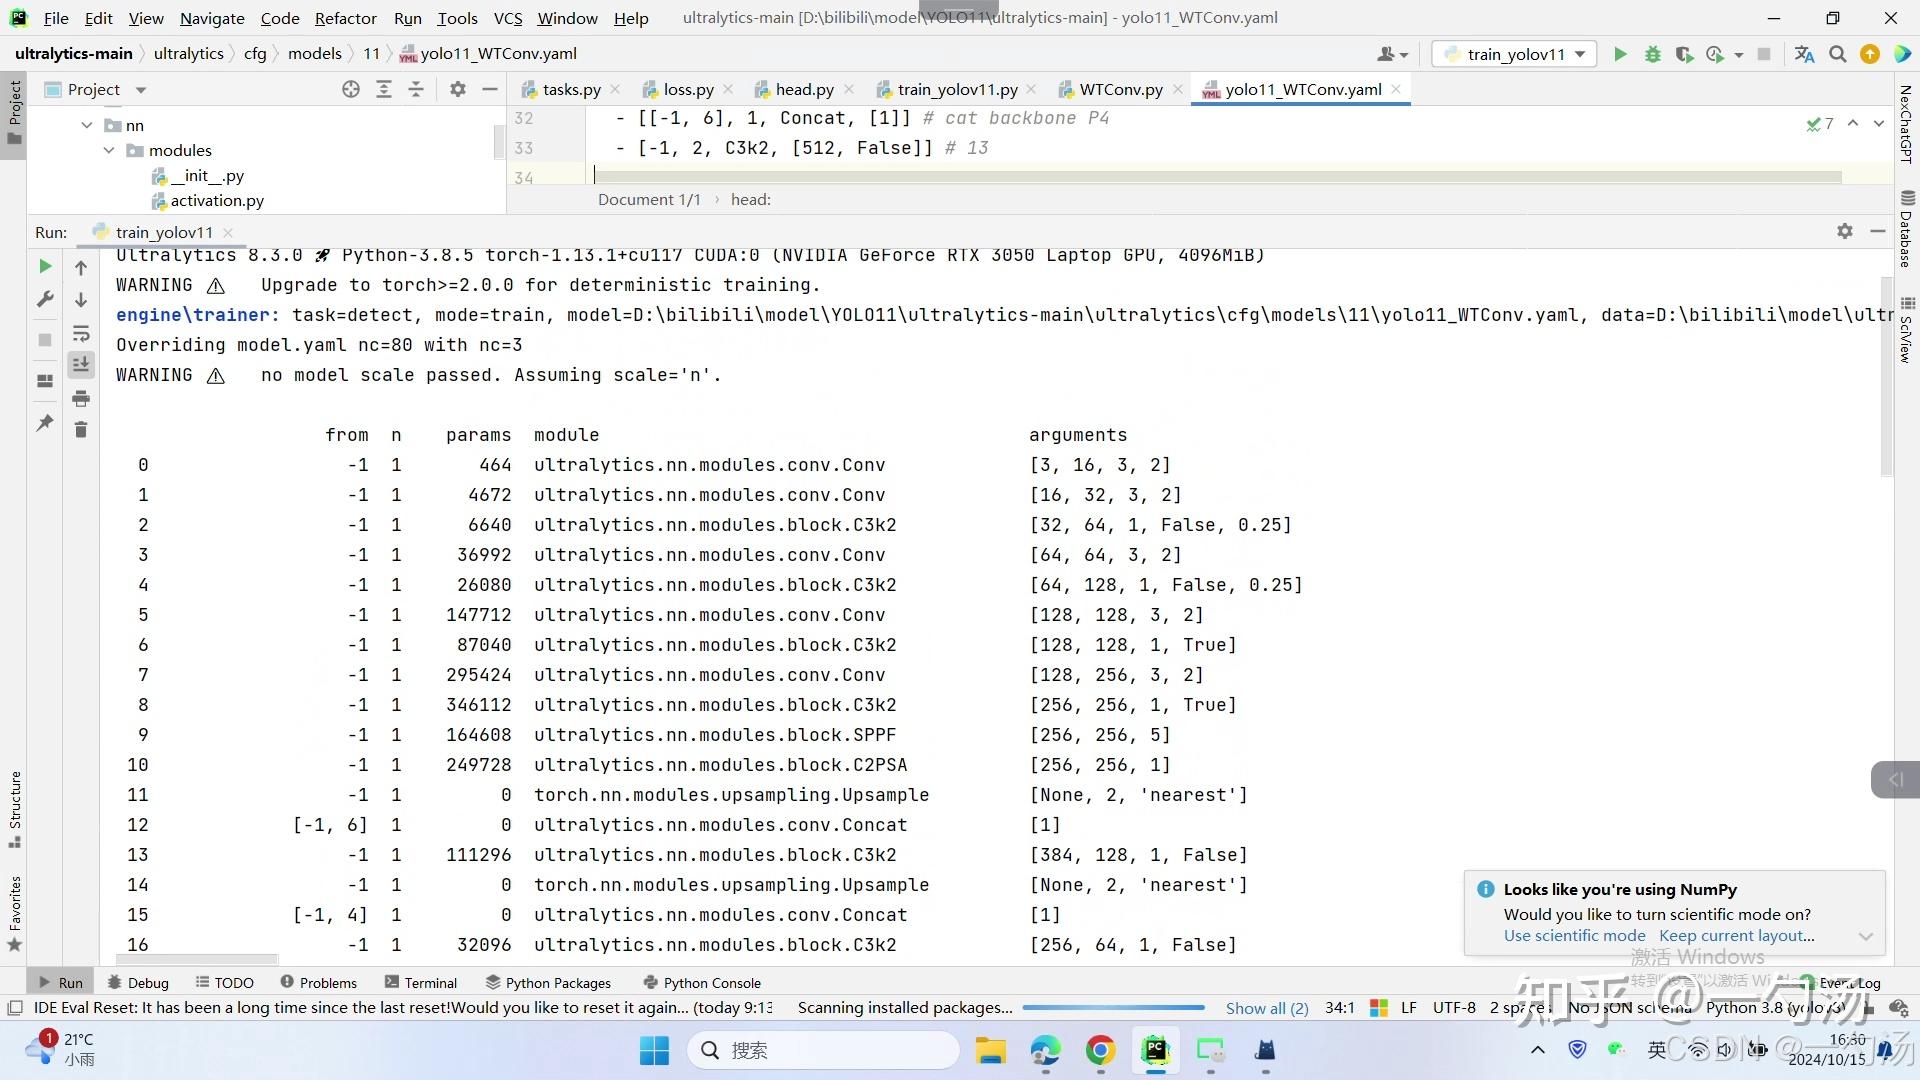This screenshot has height=1080, width=1920.
Task: Switch to the WTConv.py editor tab
Action: point(1120,89)
